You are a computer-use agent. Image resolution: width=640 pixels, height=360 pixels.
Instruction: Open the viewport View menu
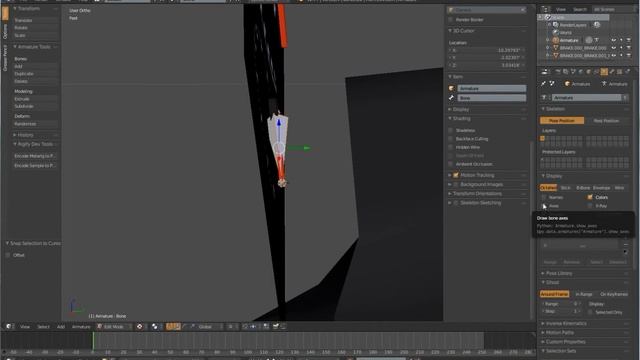click(x=25, y=327)
